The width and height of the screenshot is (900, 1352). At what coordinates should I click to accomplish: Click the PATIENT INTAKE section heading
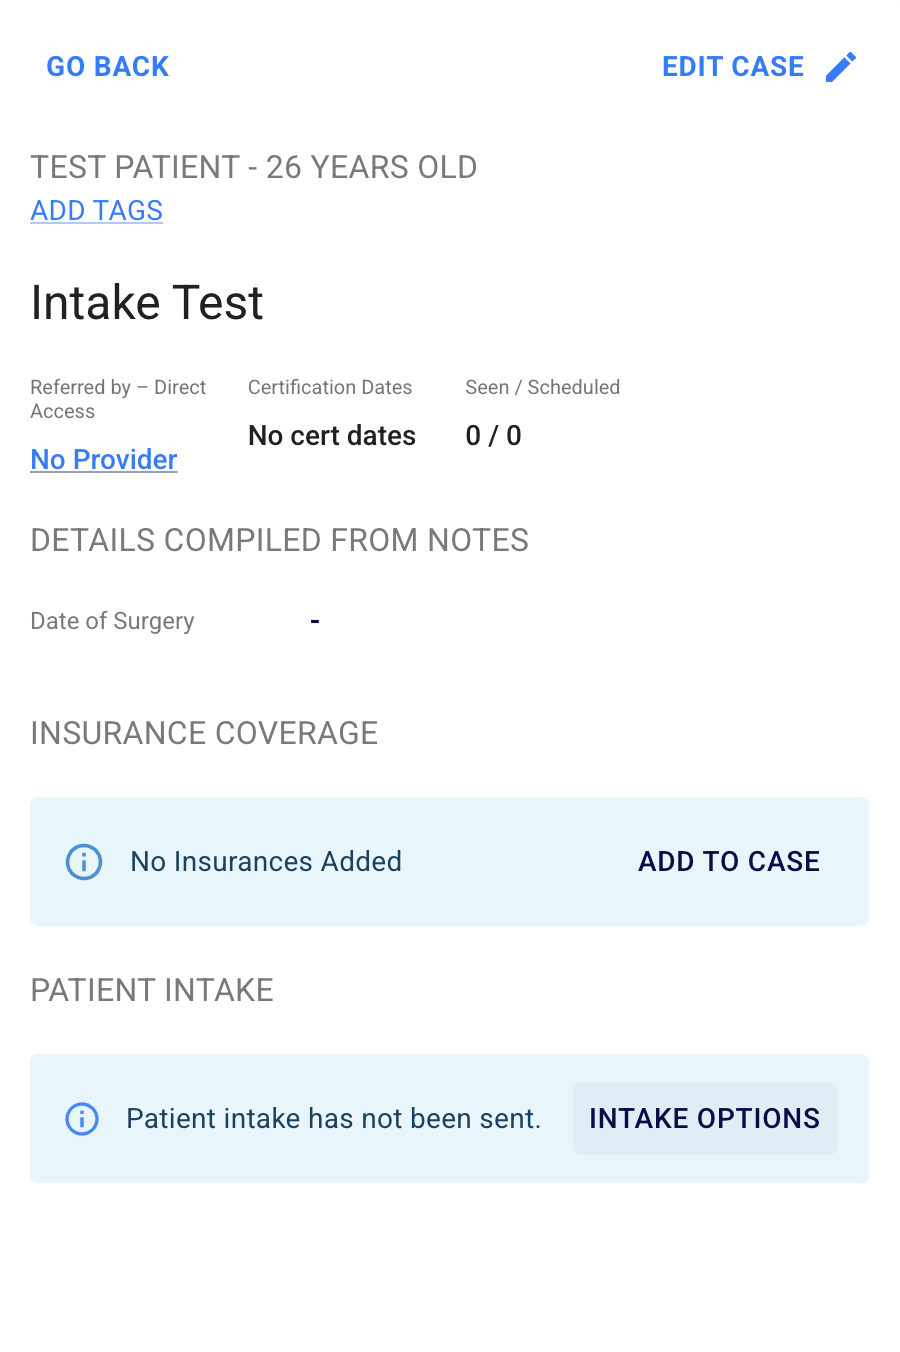tap(152, 990)
